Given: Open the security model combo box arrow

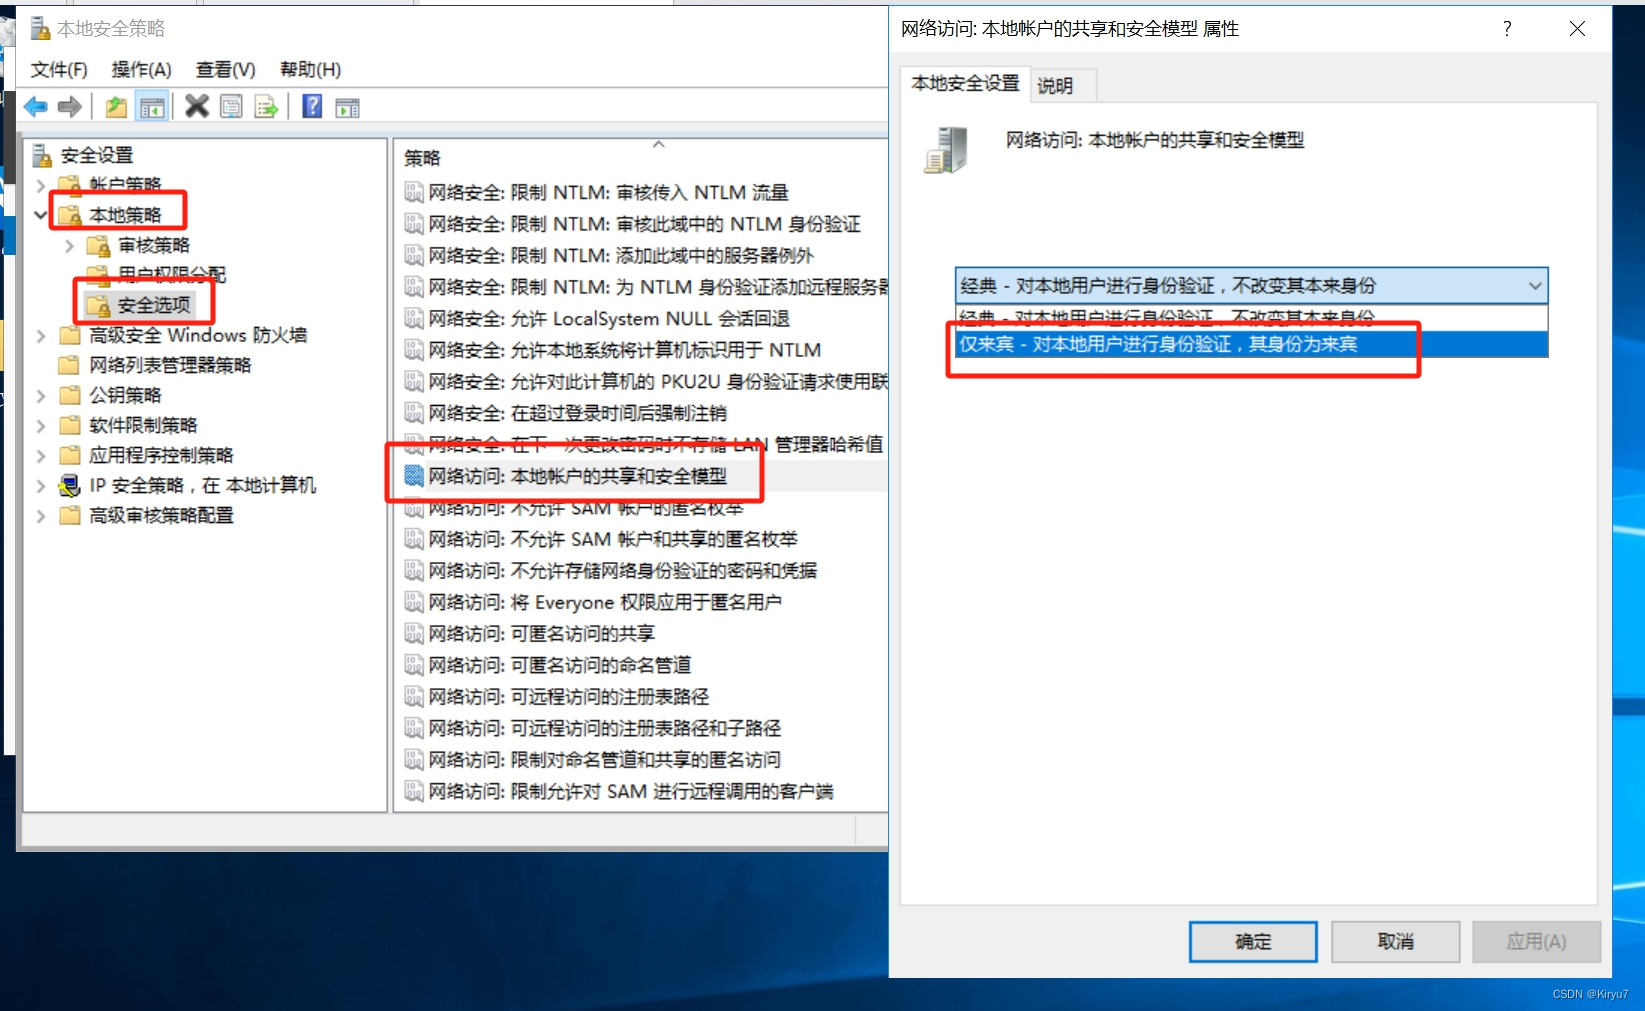Looking at the screenshot, I should [1535, 286].
